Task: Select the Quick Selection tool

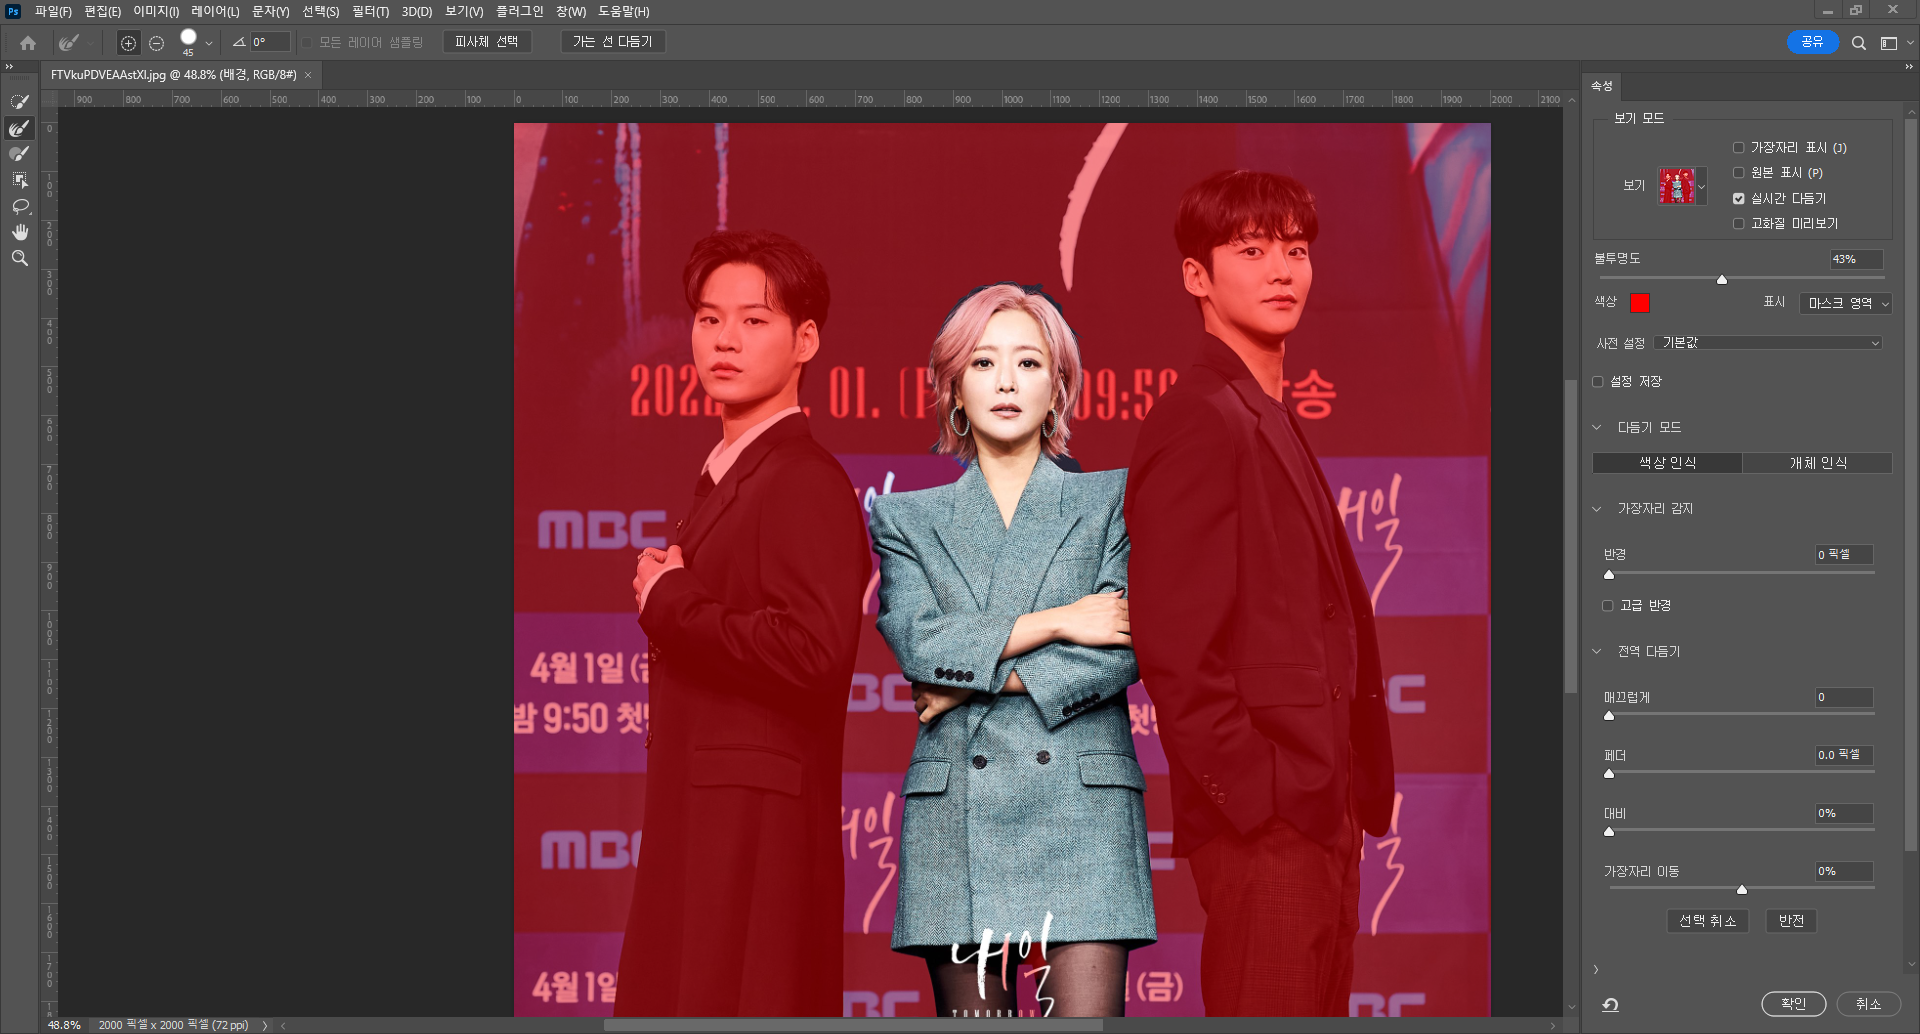Action: click(20, 102)
